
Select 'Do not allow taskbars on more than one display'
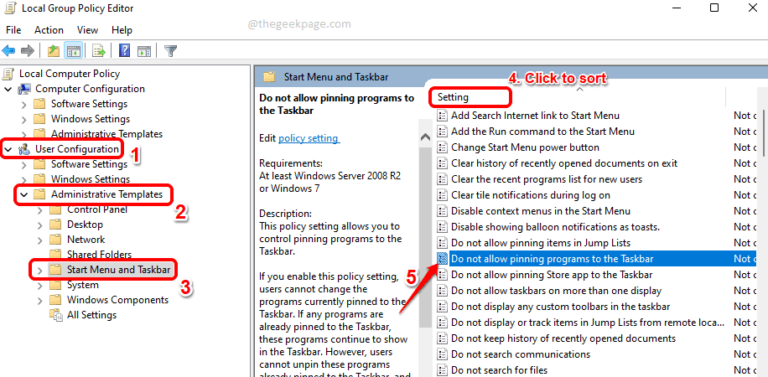556,291
